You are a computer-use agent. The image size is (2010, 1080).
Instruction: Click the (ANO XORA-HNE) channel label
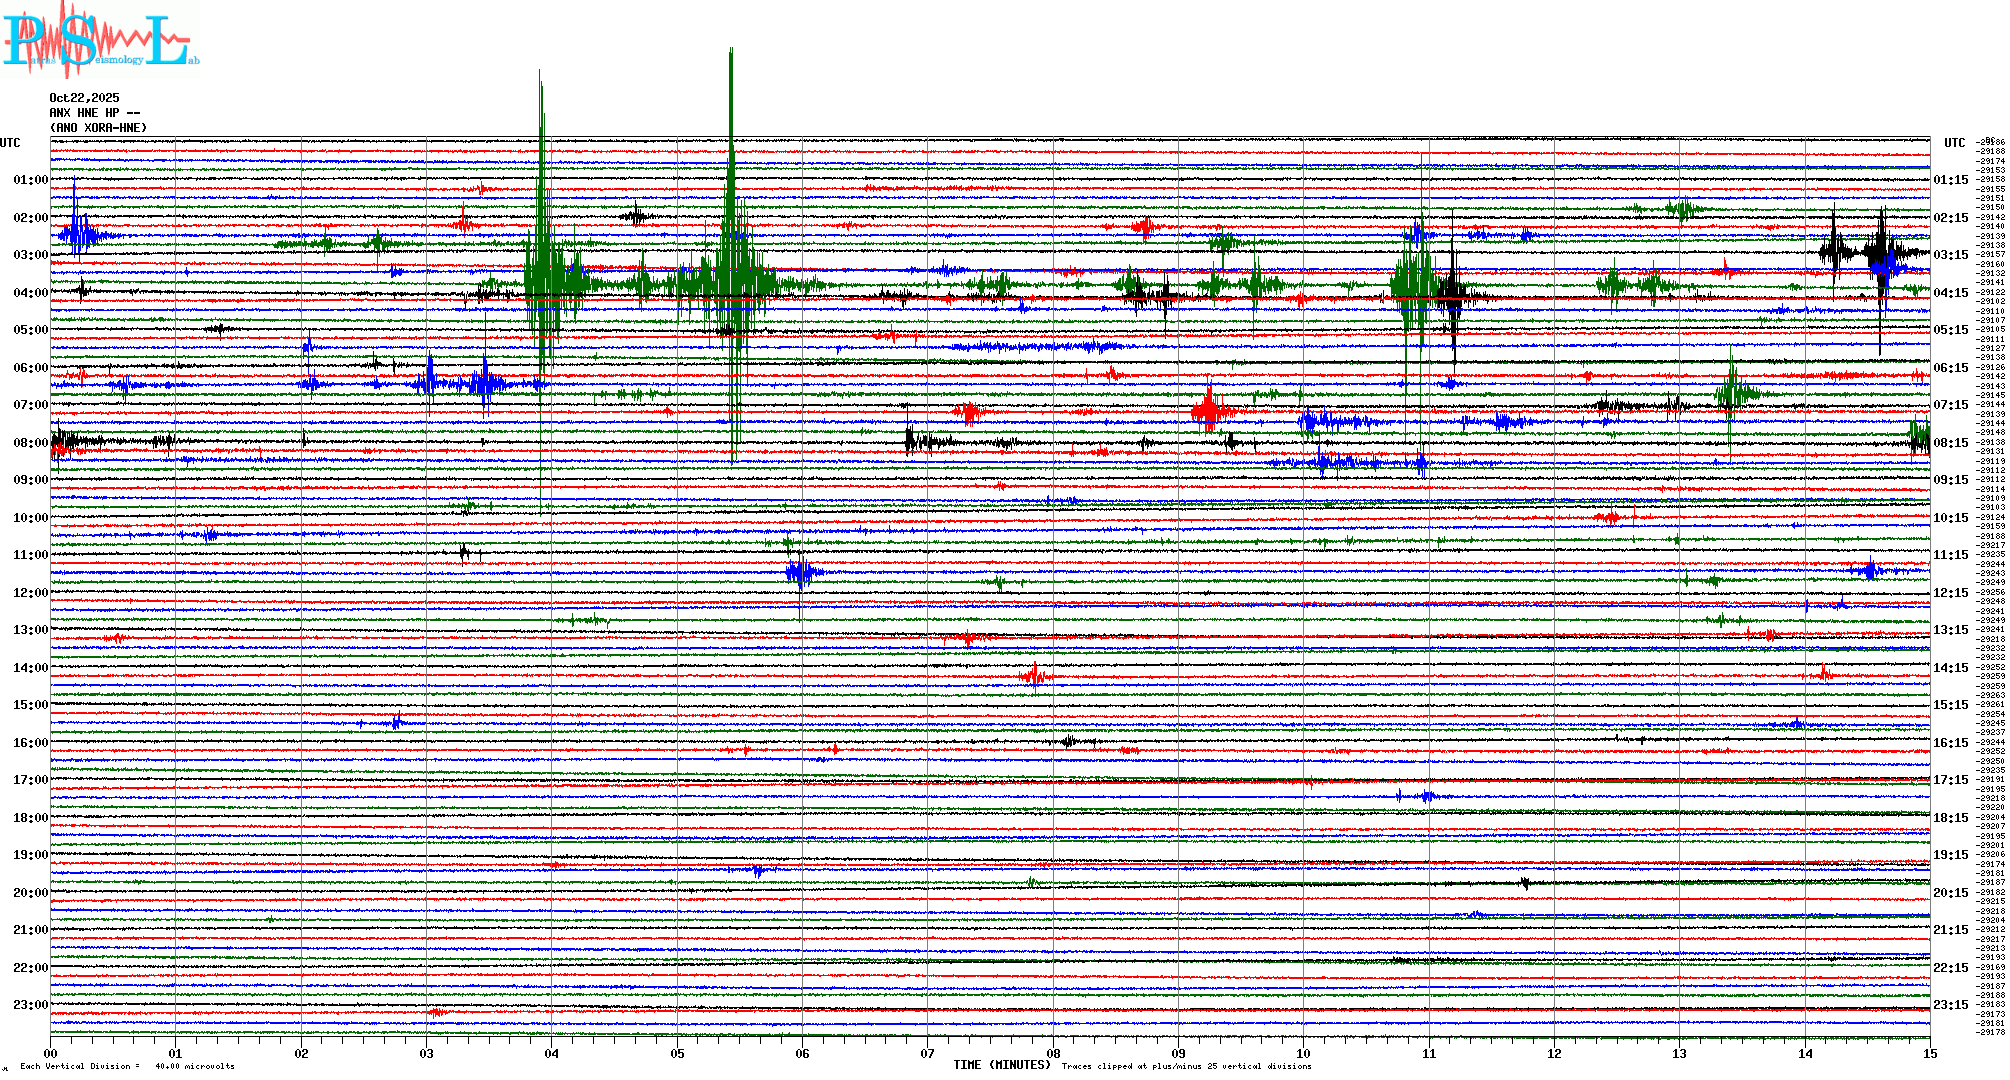pyautogui.click(x=98, y=128)
